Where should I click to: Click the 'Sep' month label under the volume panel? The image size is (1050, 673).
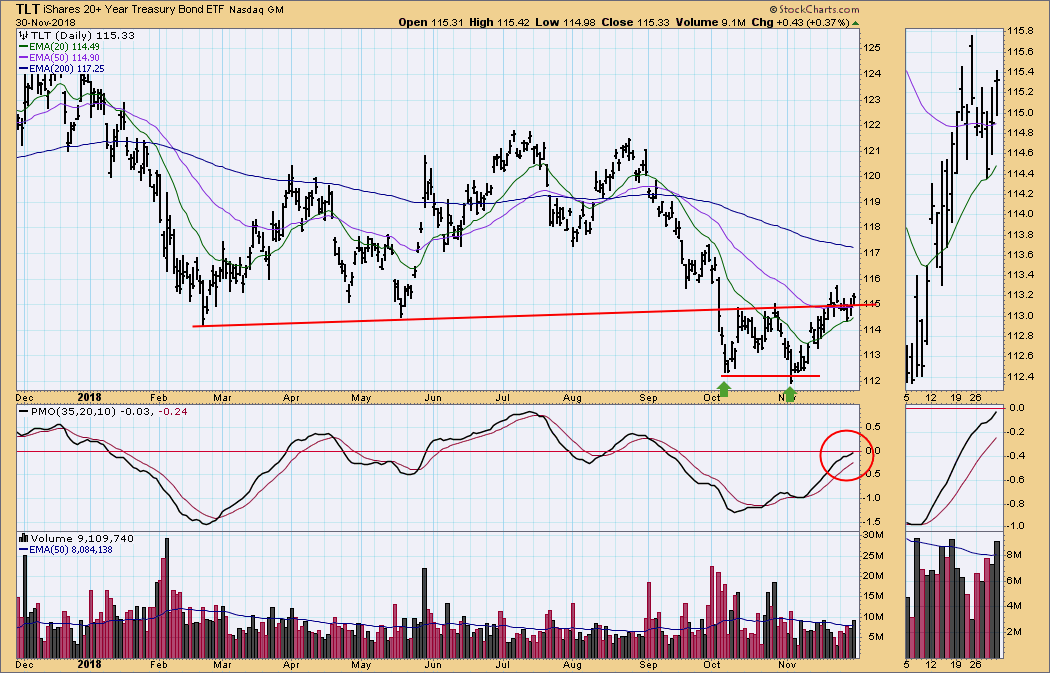click(648, 664)
